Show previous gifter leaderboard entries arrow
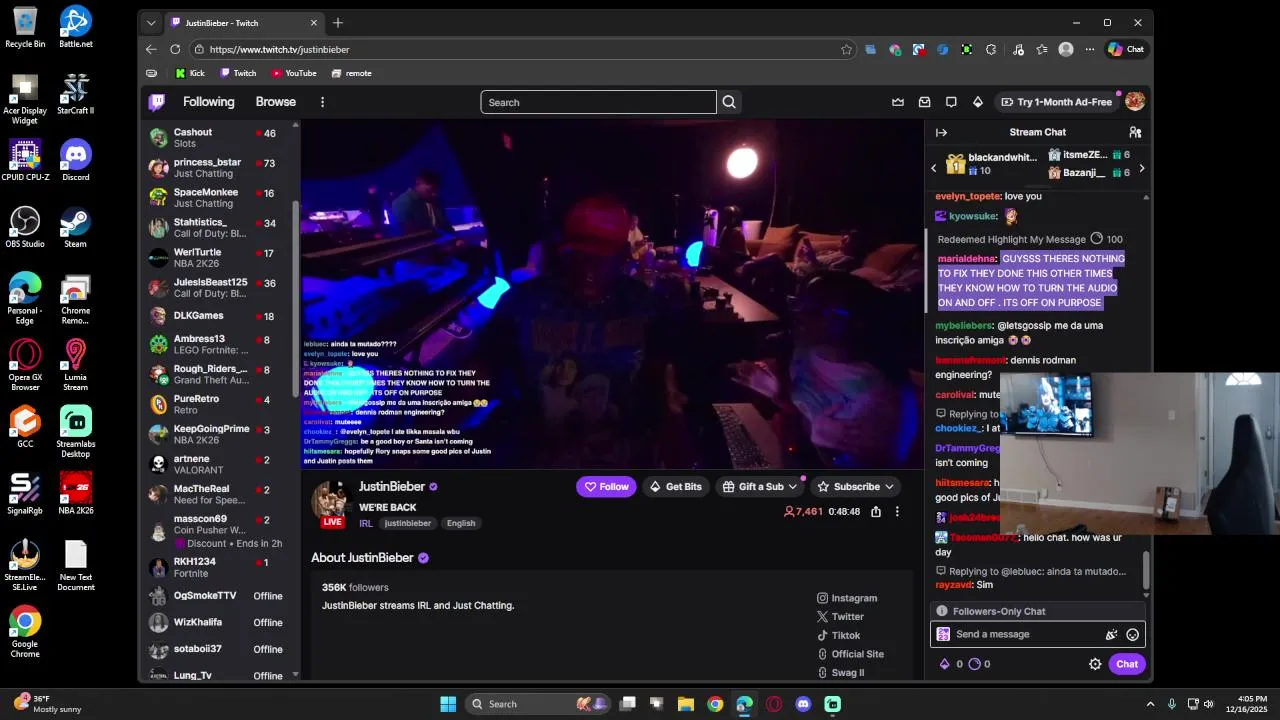Viewport: 1280px width, 720px height. coord(934,168)
